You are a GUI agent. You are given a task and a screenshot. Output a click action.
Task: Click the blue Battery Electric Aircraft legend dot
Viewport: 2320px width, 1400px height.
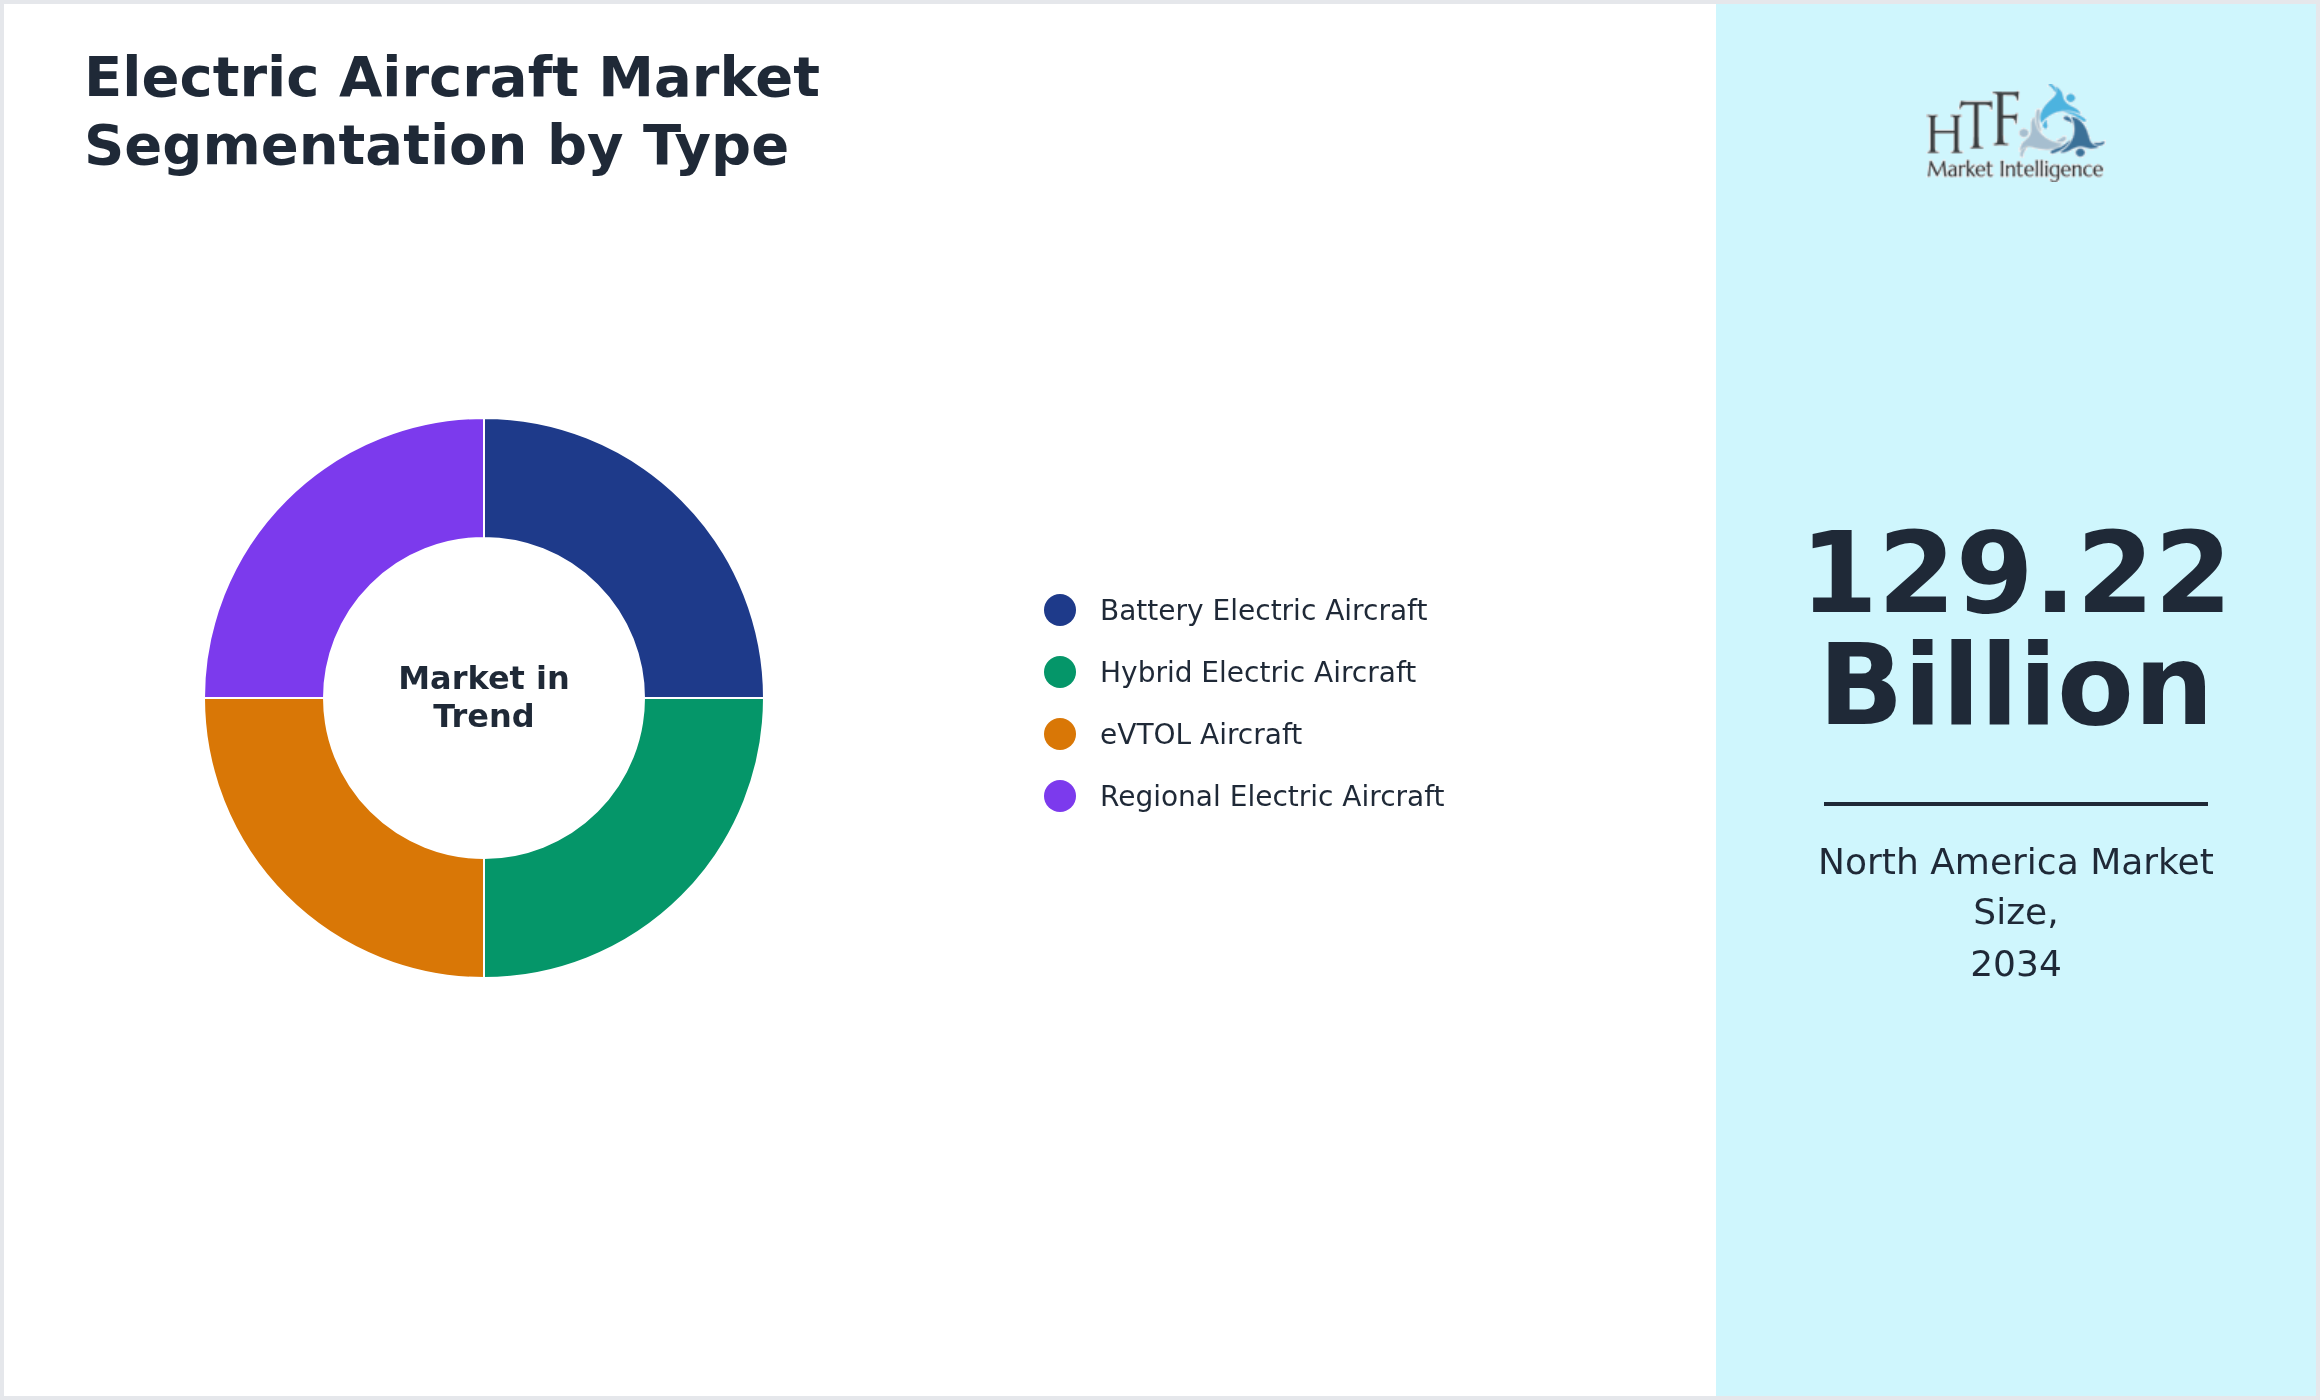click(x=1060, y=610)
